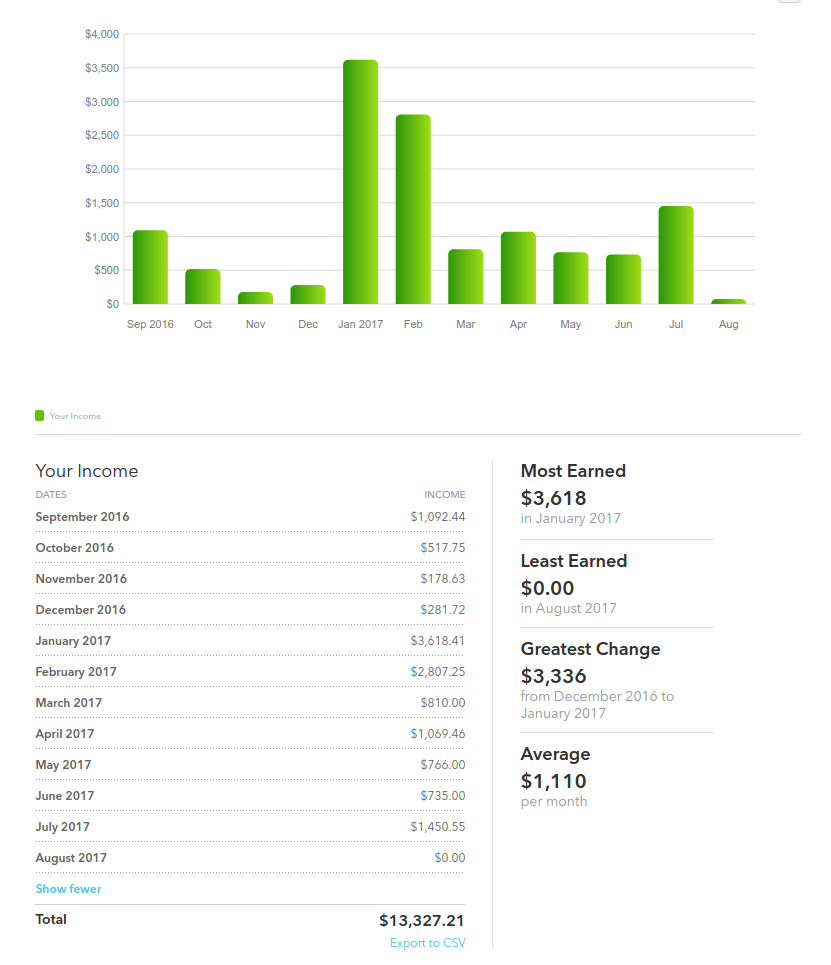Select the Apr income bar
Image resolution: width=831 pixels, height=965 pixels.
518,268
